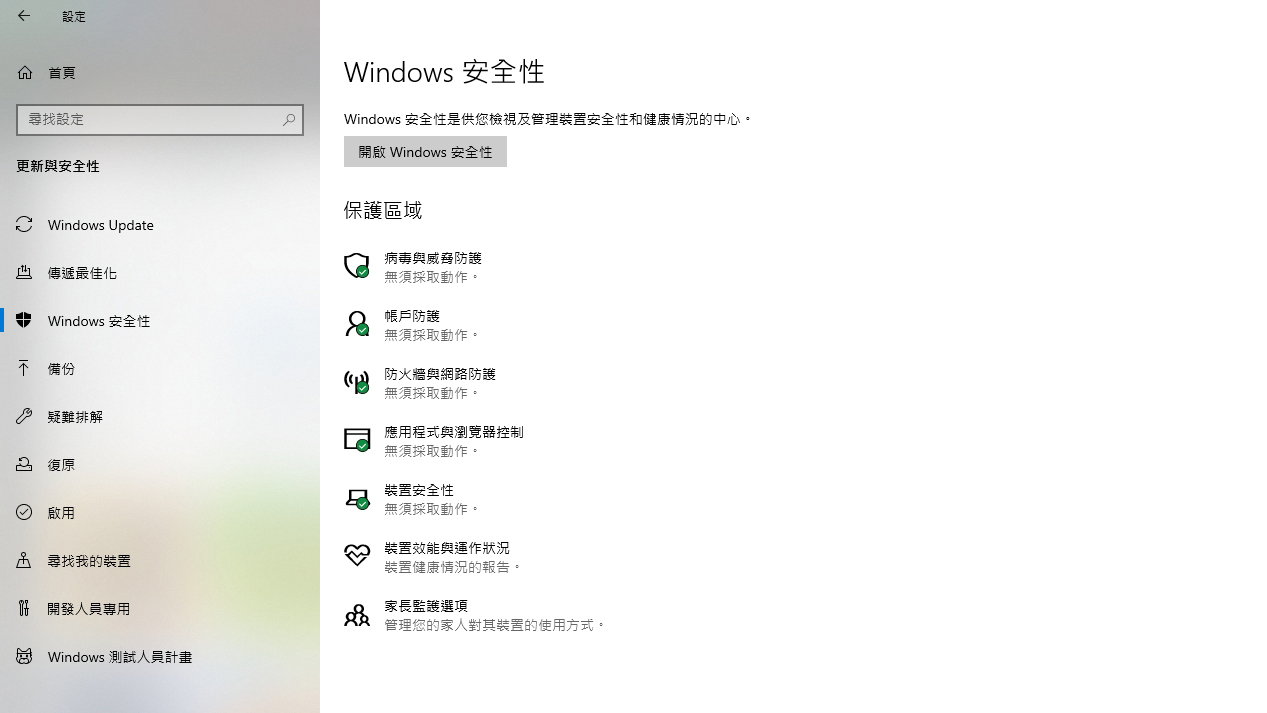Image resolution: width=1267 pixels, height=713 pixels.
Task: Open 裝置效能與運作狀況 report
Action: coord(434,556)
